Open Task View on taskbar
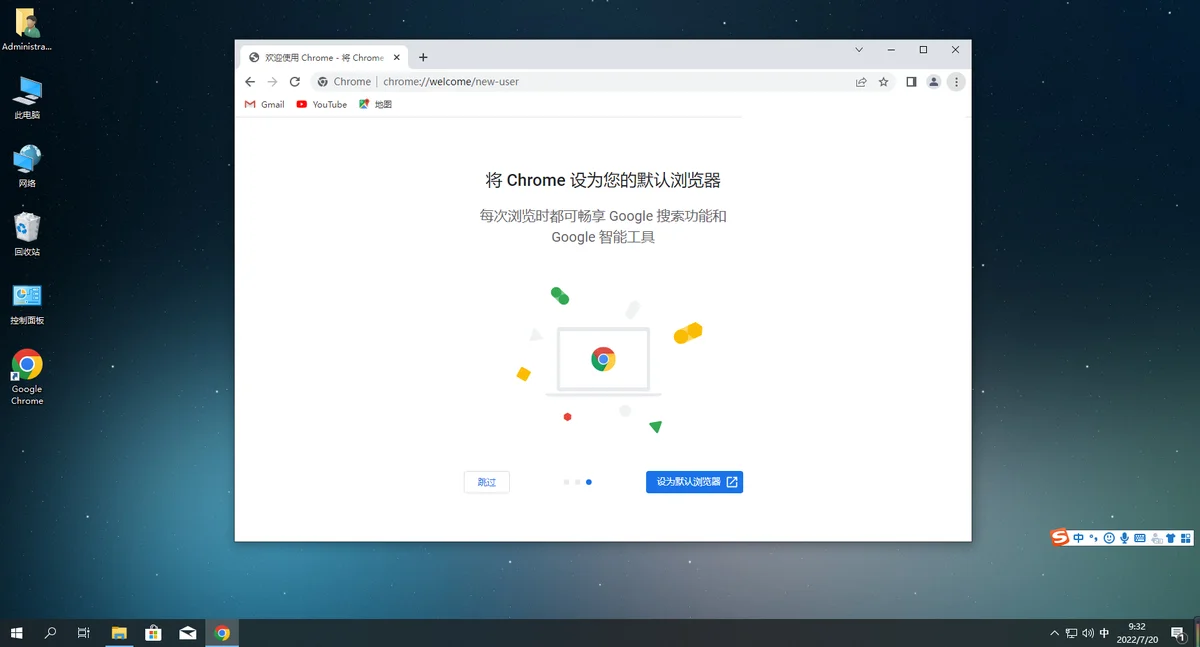This screenshot has height=647, width=1200. pos(84,633)
